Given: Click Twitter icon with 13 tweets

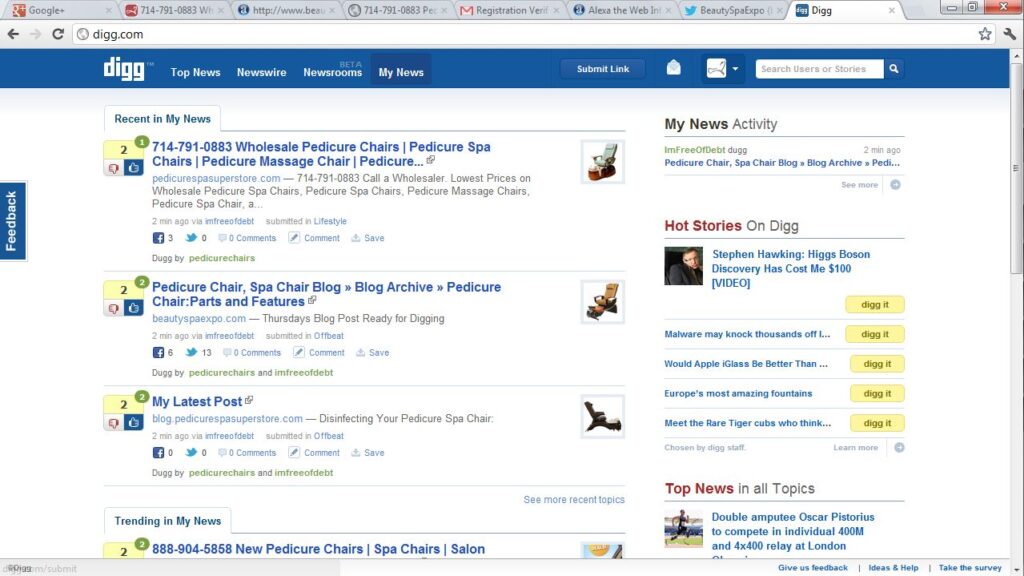Looking at the screenshot, I should (x=191, y=352).
